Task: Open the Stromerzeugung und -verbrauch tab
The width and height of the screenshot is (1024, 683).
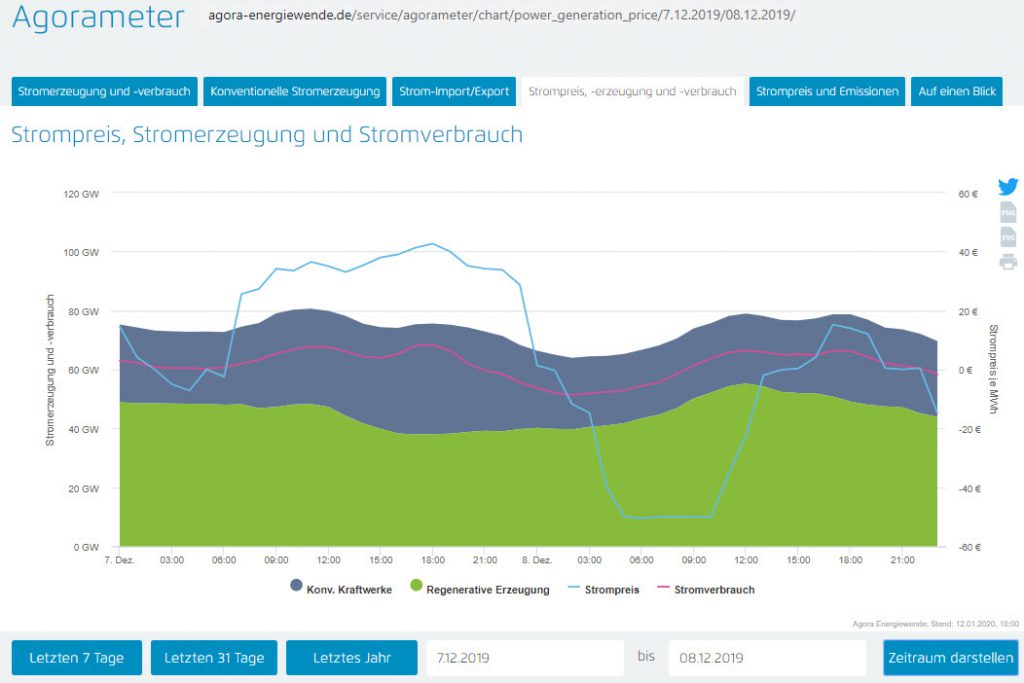Action: [104, 91]
